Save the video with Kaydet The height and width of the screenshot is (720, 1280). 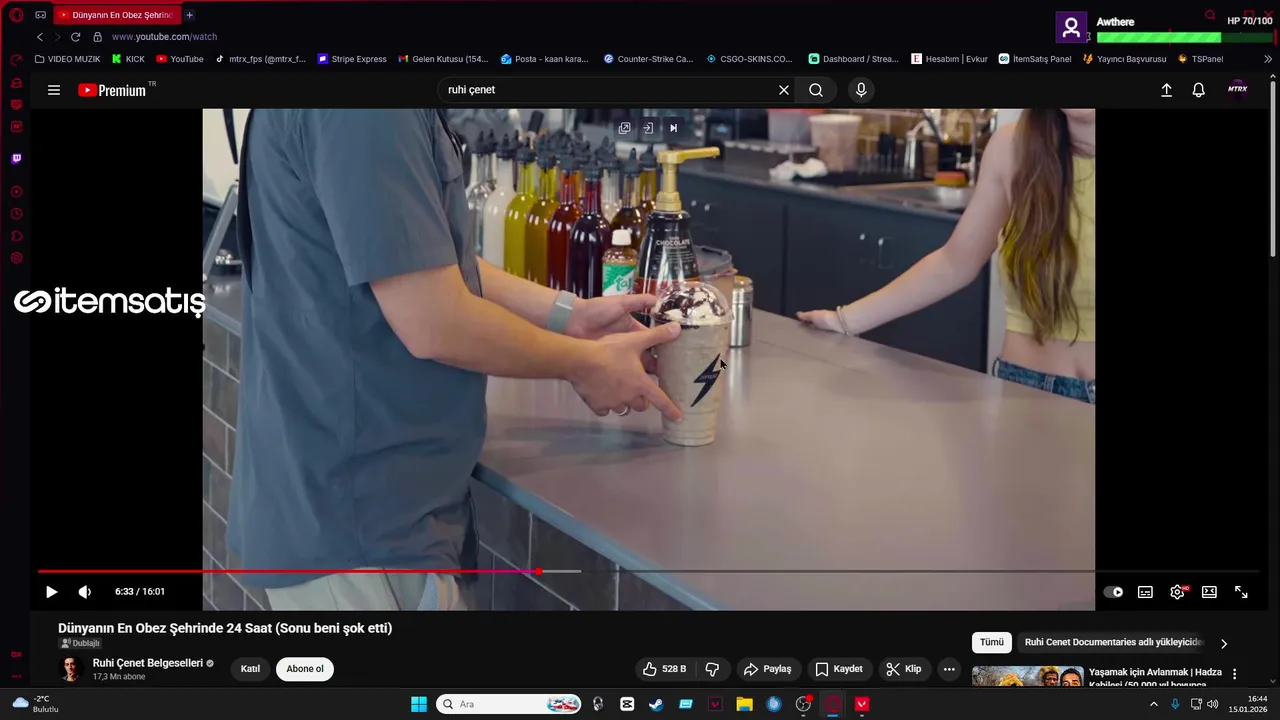[x=838, y=669]
